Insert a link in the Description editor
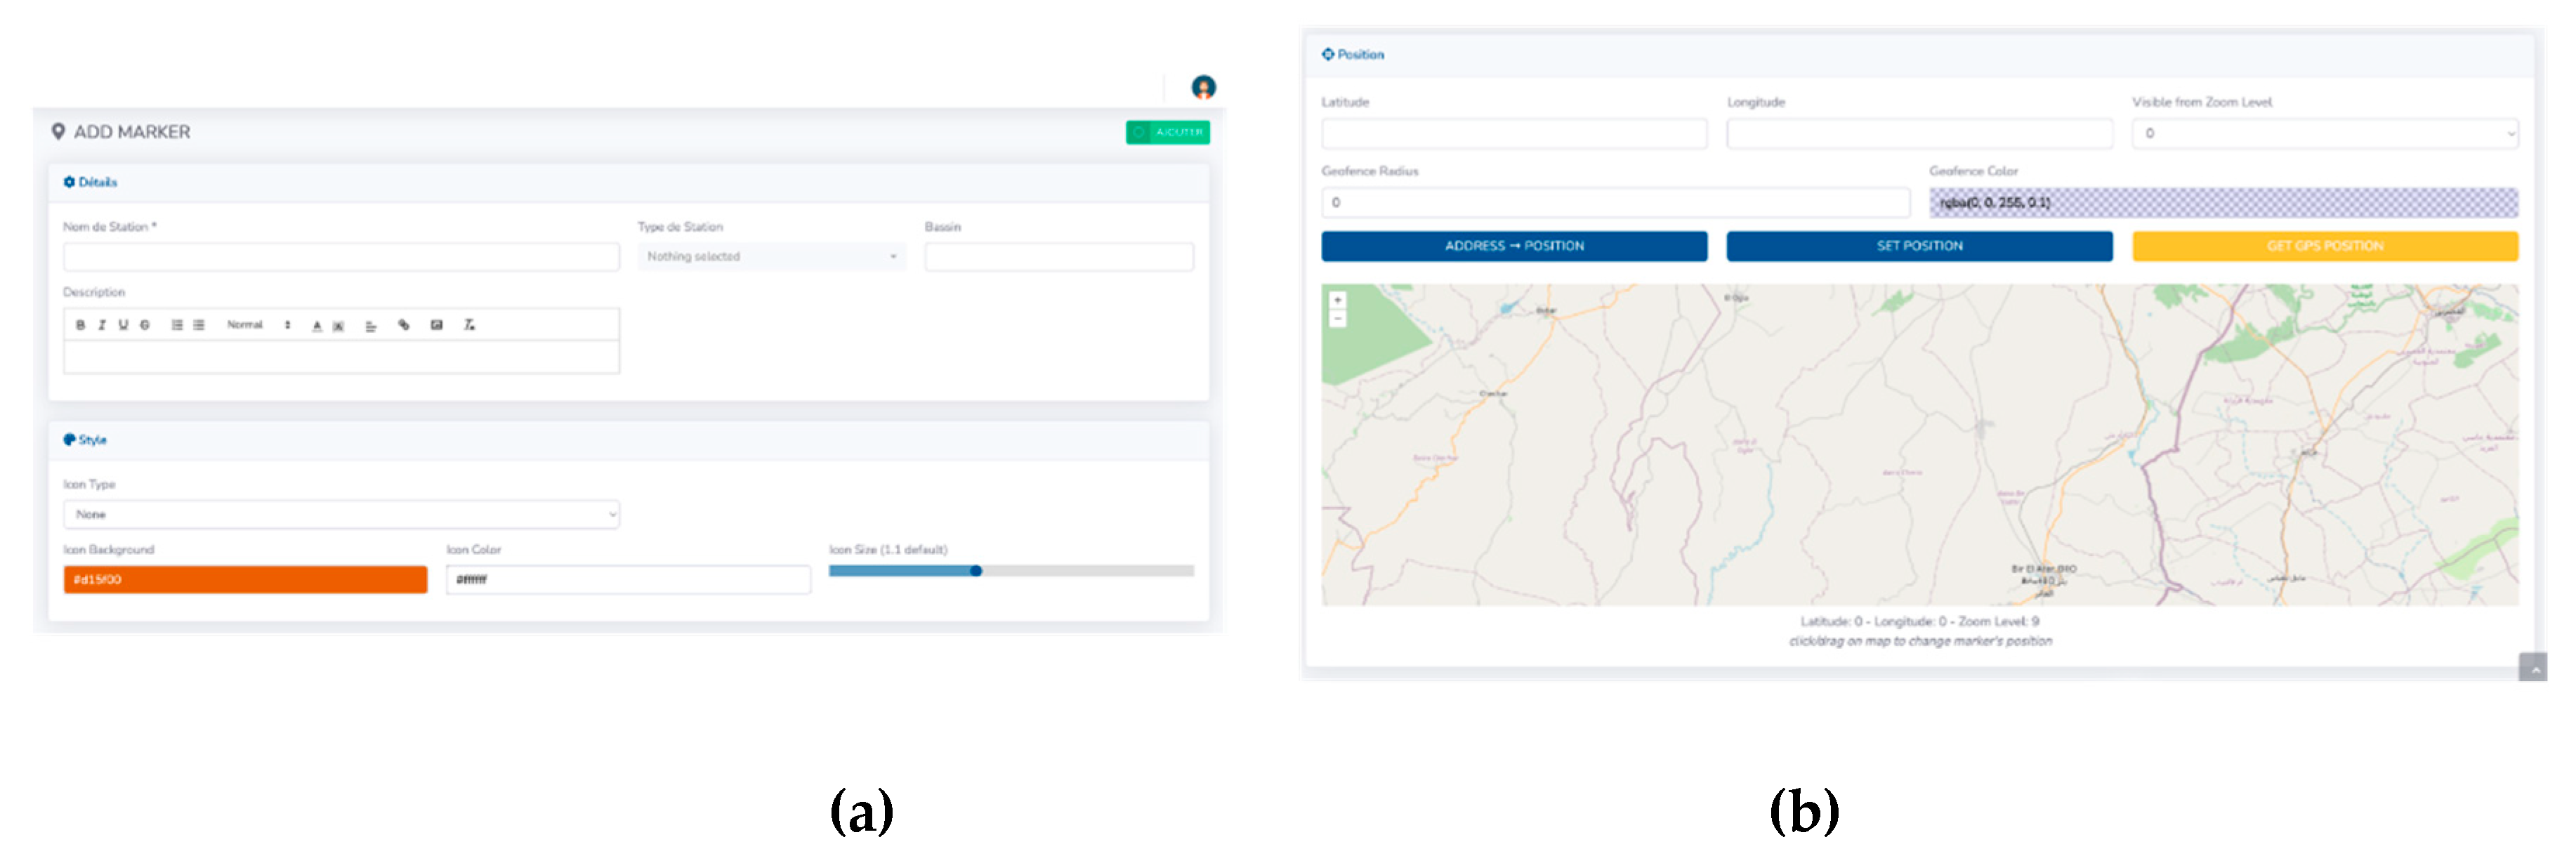 (404, 325)
